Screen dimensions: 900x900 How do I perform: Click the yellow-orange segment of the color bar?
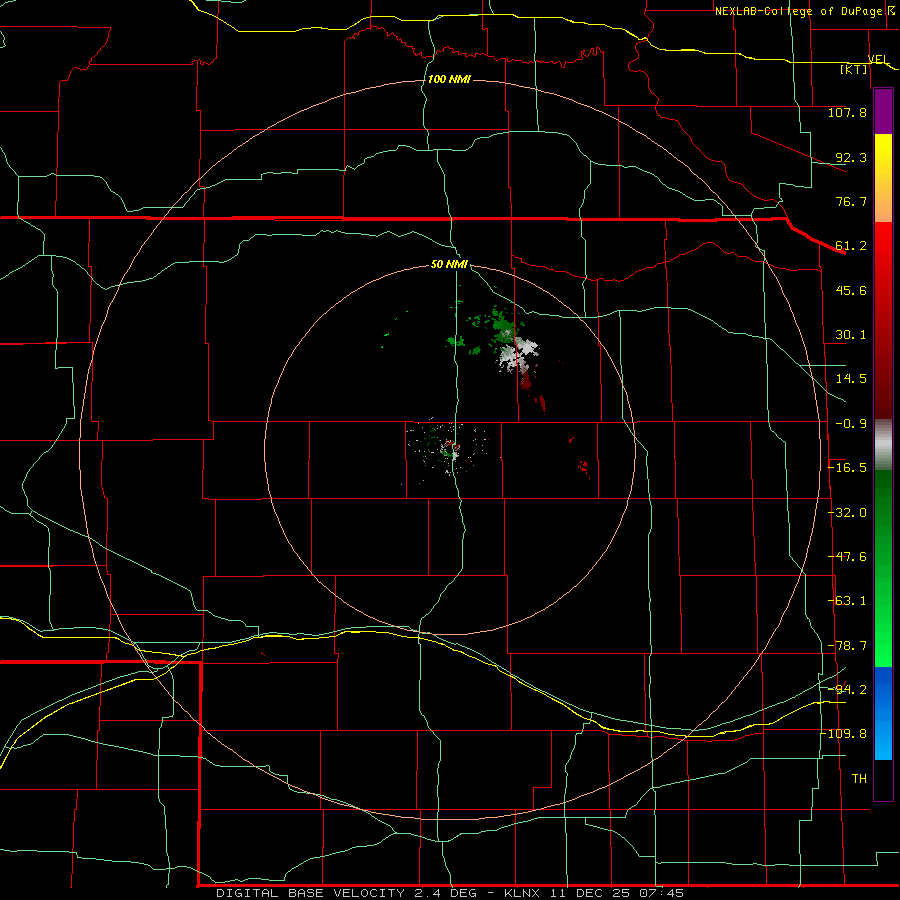(883, 178)
